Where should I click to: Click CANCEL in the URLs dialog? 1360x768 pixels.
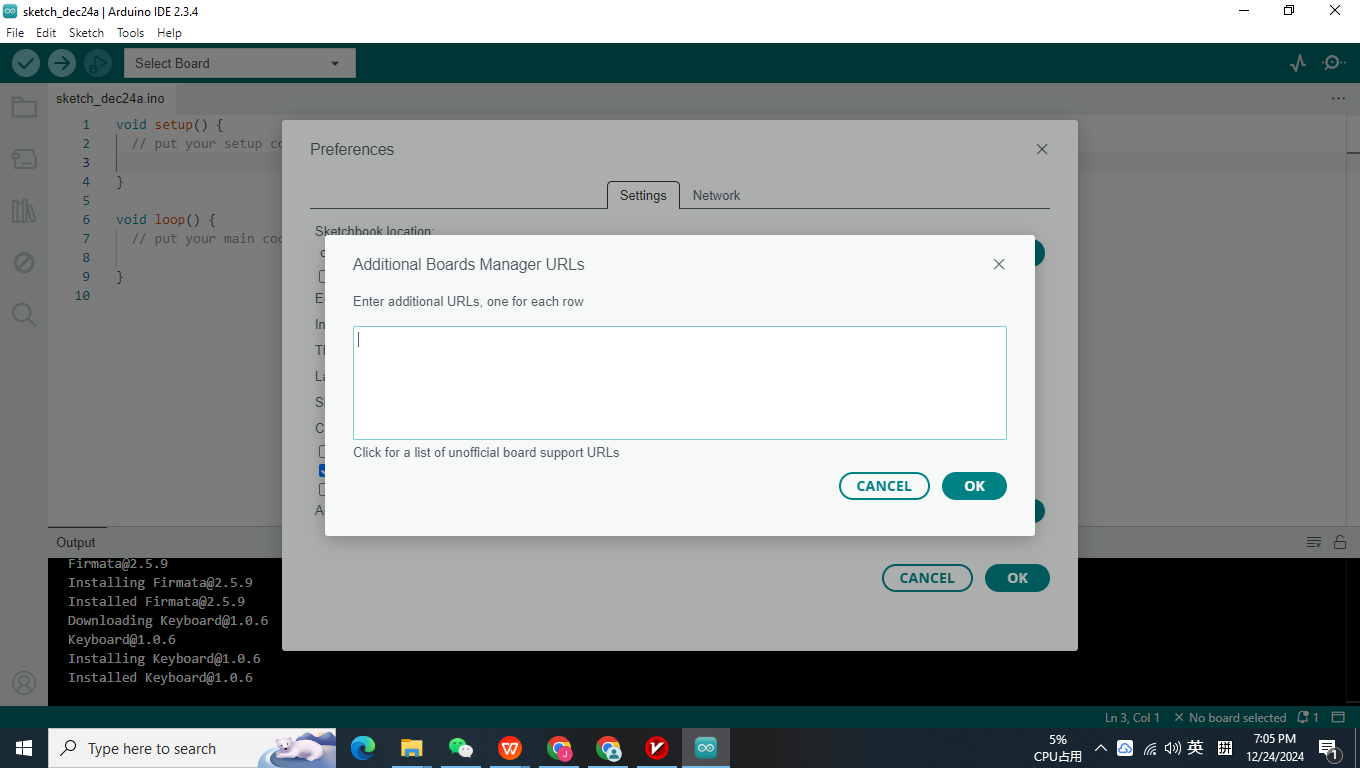[884, 486]
